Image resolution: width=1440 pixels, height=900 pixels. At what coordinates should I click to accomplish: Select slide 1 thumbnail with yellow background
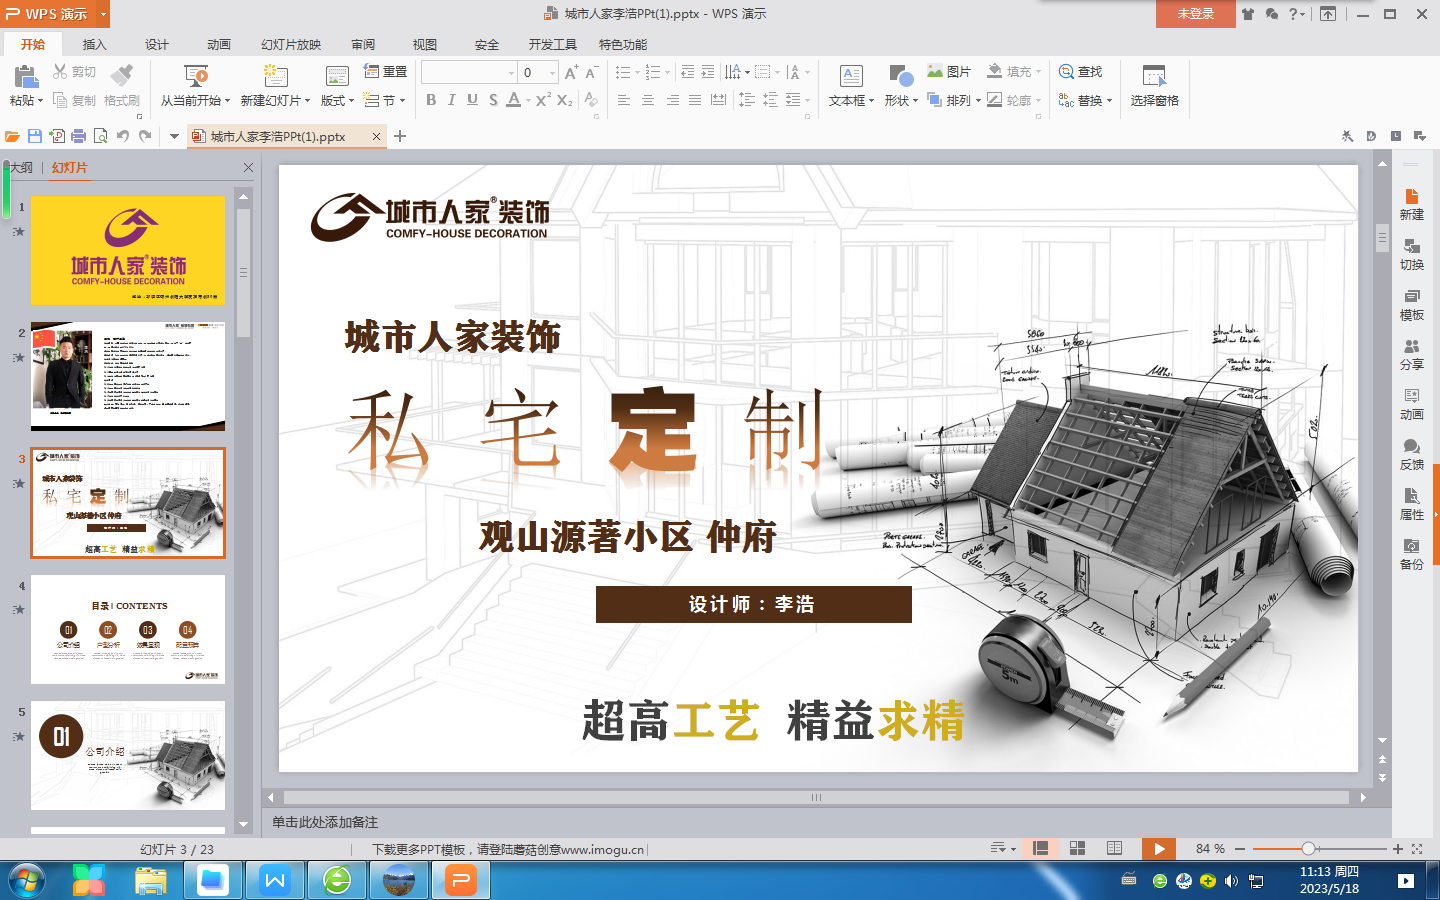point(128,250)
